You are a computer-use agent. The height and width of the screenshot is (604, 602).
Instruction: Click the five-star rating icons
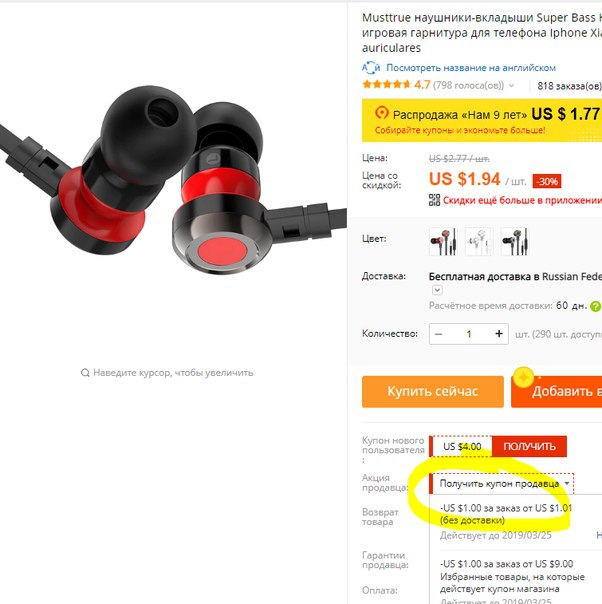pyautogui.click(x=386, y=84)
